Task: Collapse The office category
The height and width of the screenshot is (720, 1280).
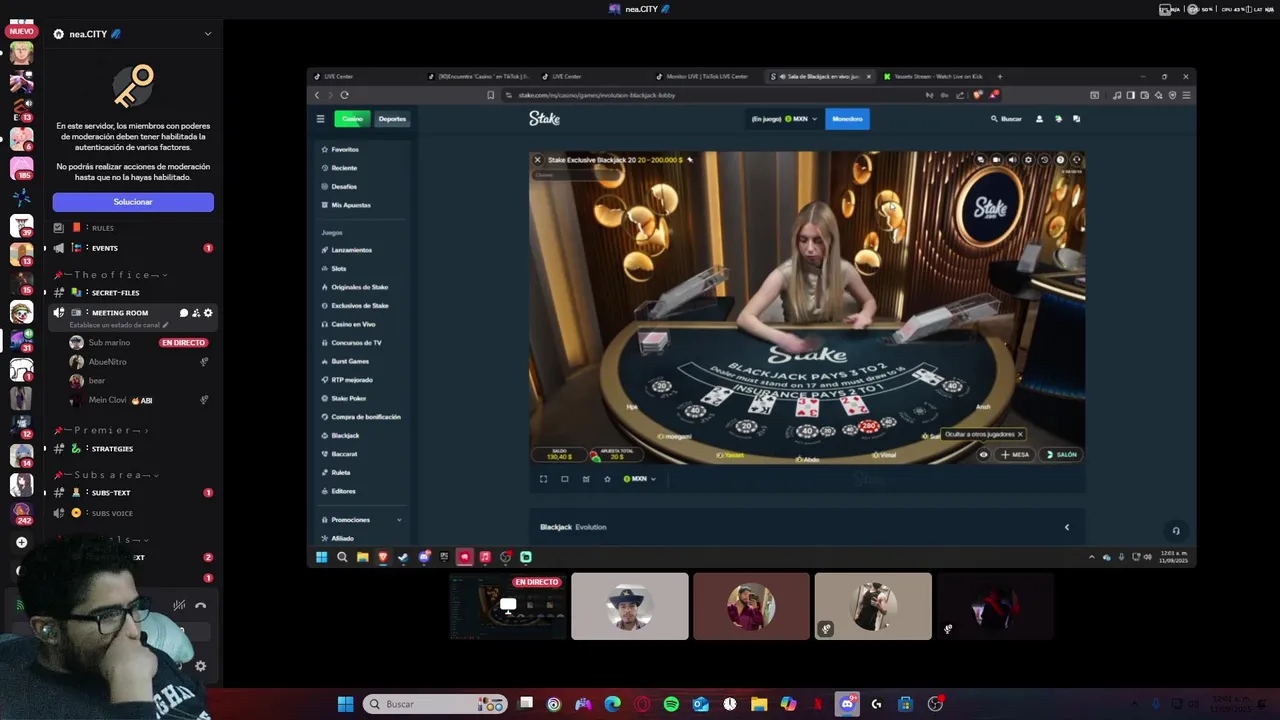Action: (110, 275)
